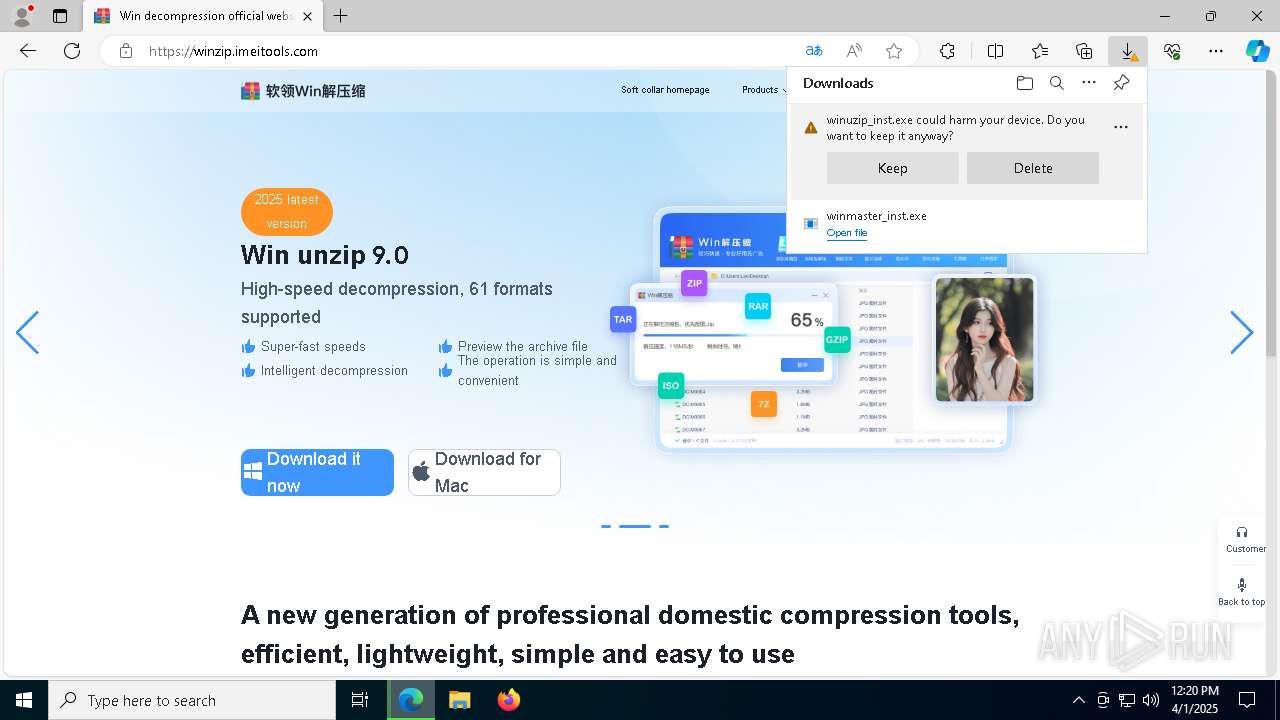Open the clock showing 12:20 PM
Image resolution: width=1280 pixels, height=720 pixels.
coord(1195,699)
